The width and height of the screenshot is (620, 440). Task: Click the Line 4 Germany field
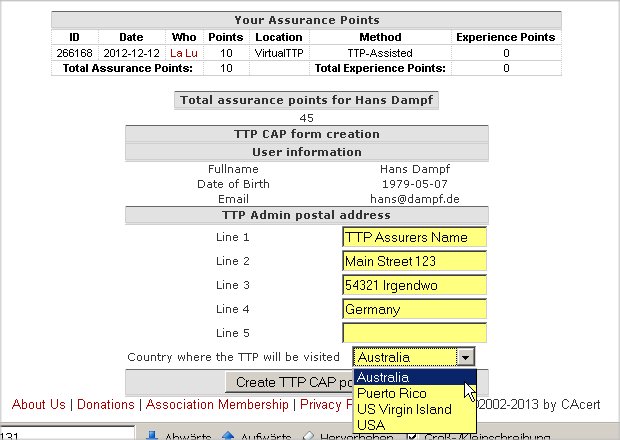click(x=414, y=310)
